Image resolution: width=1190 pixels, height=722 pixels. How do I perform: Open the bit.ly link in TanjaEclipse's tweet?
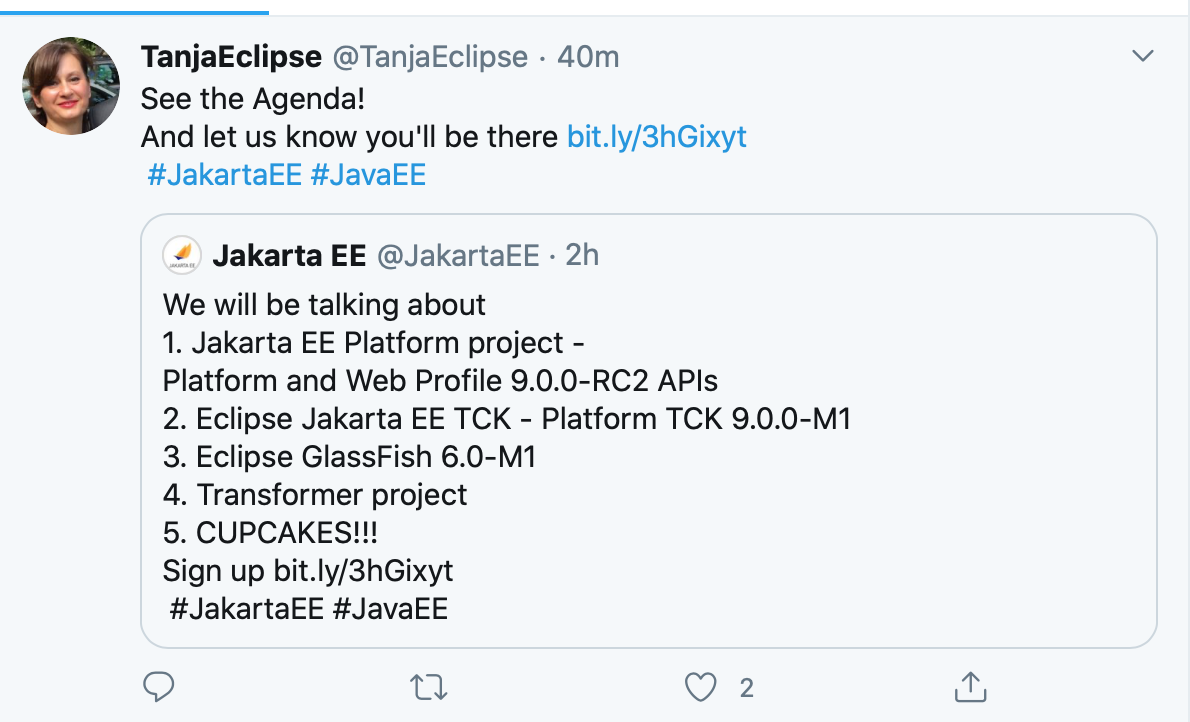tap(657, 136)
